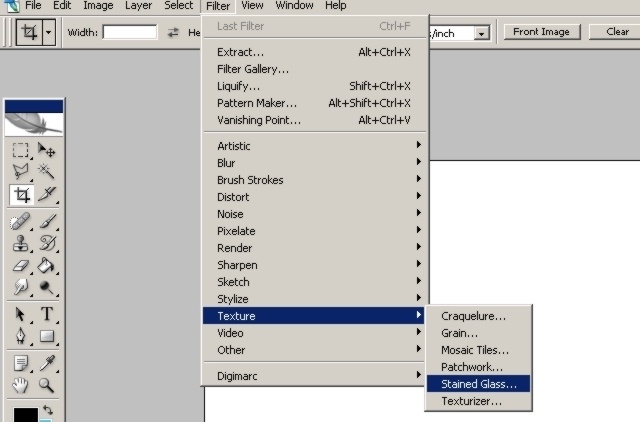Expand the Distort filter submenu

(x=314, y=197)
